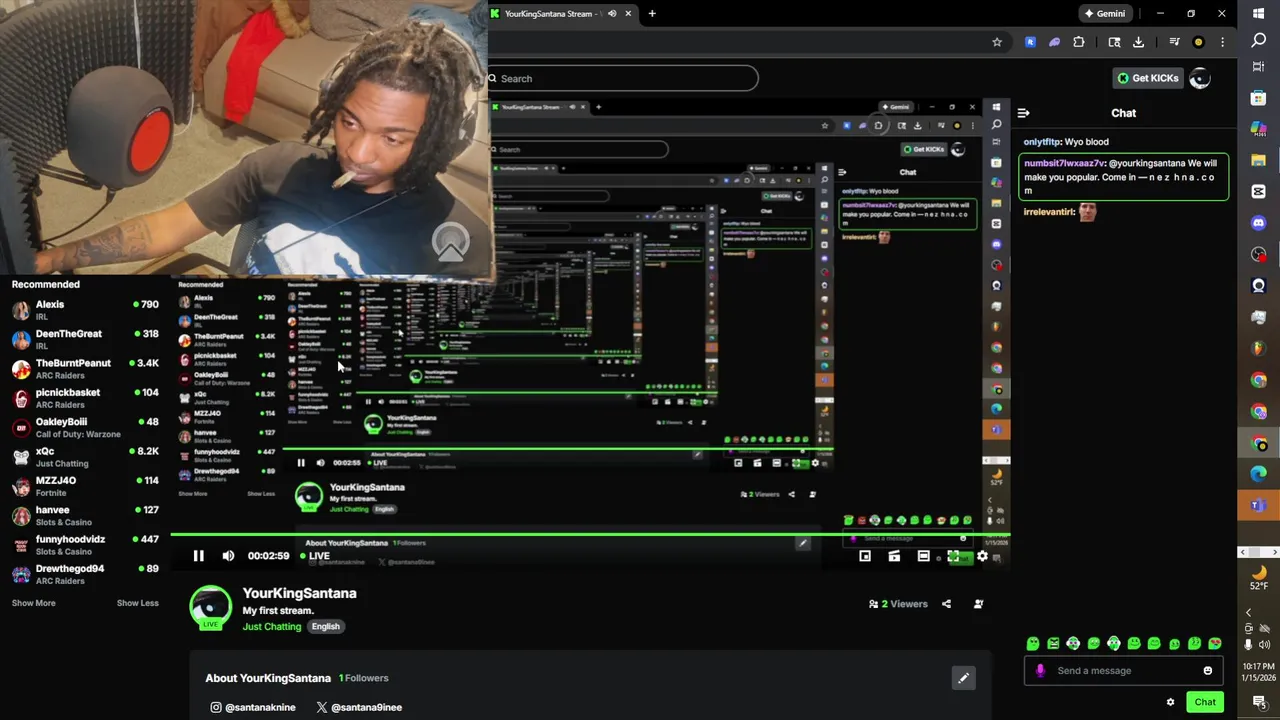This screenshot has height=720, width=1280.
Task: Click the purple microphone icon in chat input
Action: 1040,671
